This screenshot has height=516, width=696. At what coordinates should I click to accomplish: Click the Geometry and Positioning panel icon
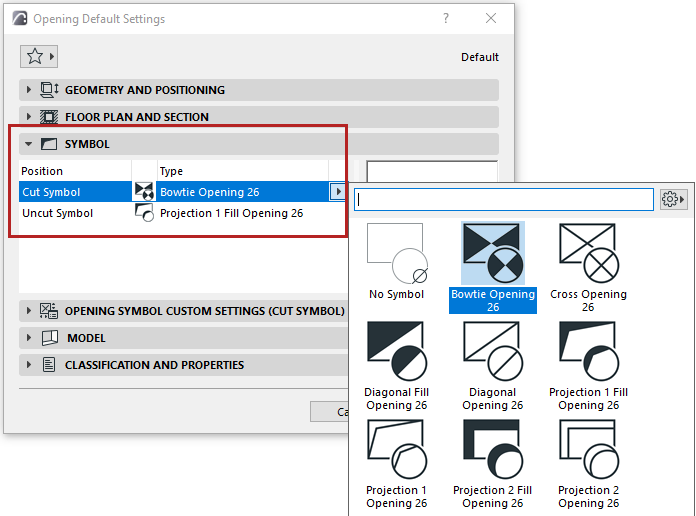tap(49, 90)
